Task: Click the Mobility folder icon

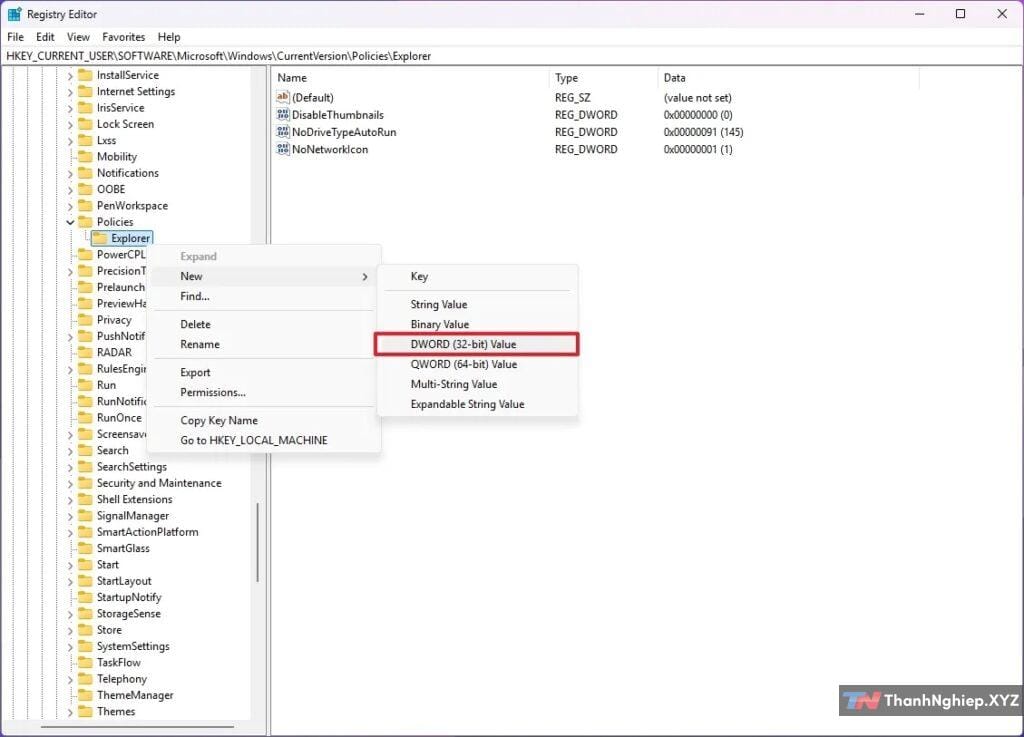Action: point(85,157)
